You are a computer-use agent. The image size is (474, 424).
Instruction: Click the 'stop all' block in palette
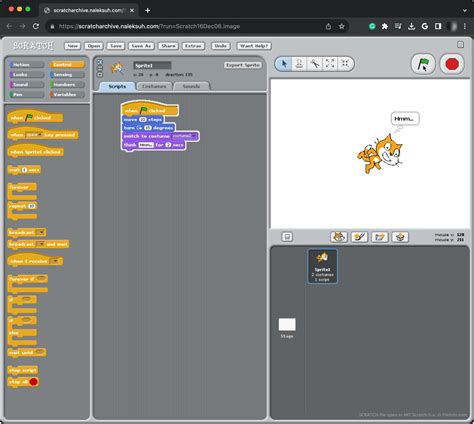click(23, 382)
